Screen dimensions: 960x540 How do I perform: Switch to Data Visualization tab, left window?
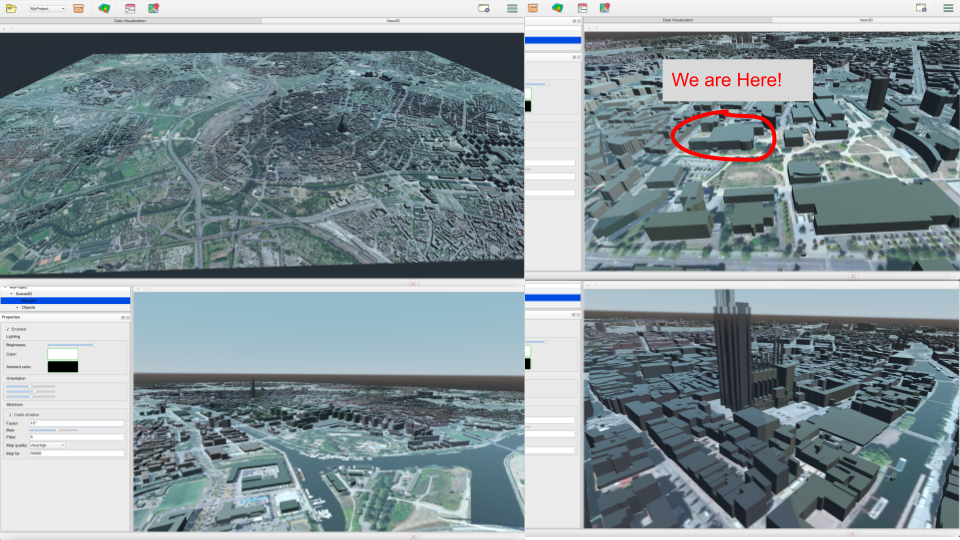tap(130, 21)
